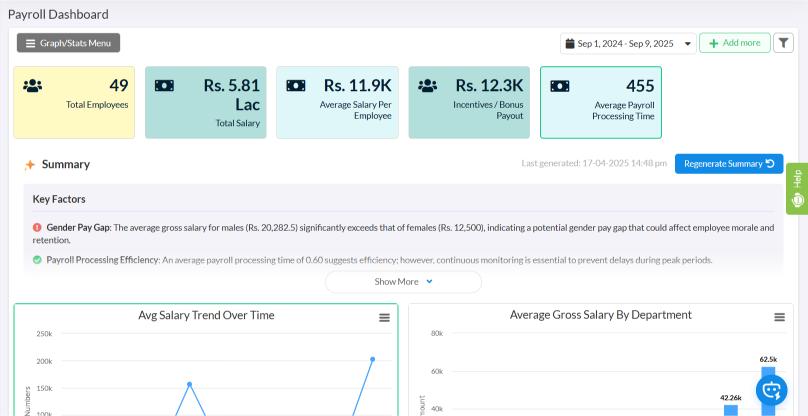Click the 42.26k department bar
The width and height of the screenshot is (808, 416).
(x=731, y=410)
